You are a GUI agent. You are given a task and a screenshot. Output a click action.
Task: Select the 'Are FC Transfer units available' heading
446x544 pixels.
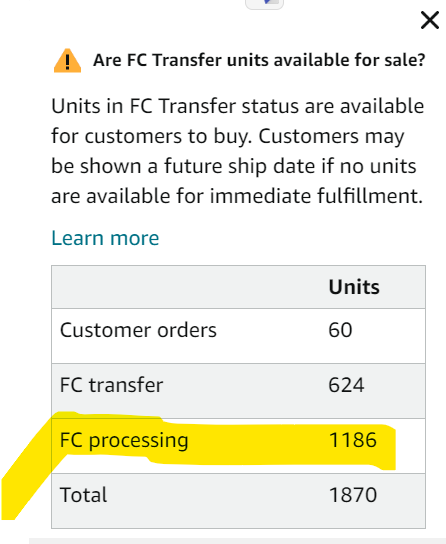(259, 60)
